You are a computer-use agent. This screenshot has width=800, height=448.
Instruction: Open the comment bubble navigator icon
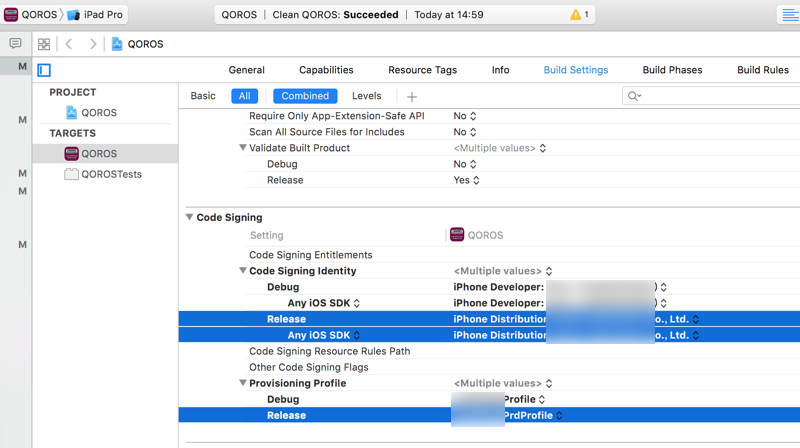15,43
